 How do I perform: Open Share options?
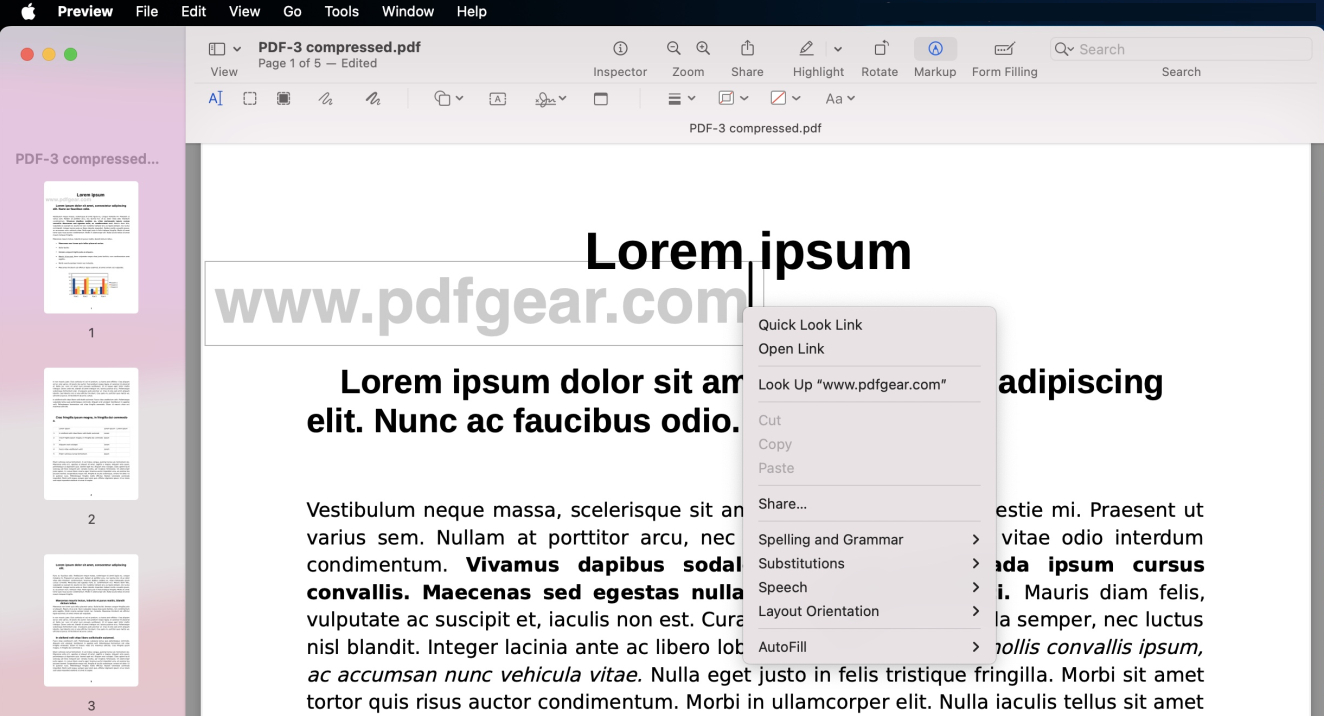tap(747, 55)
